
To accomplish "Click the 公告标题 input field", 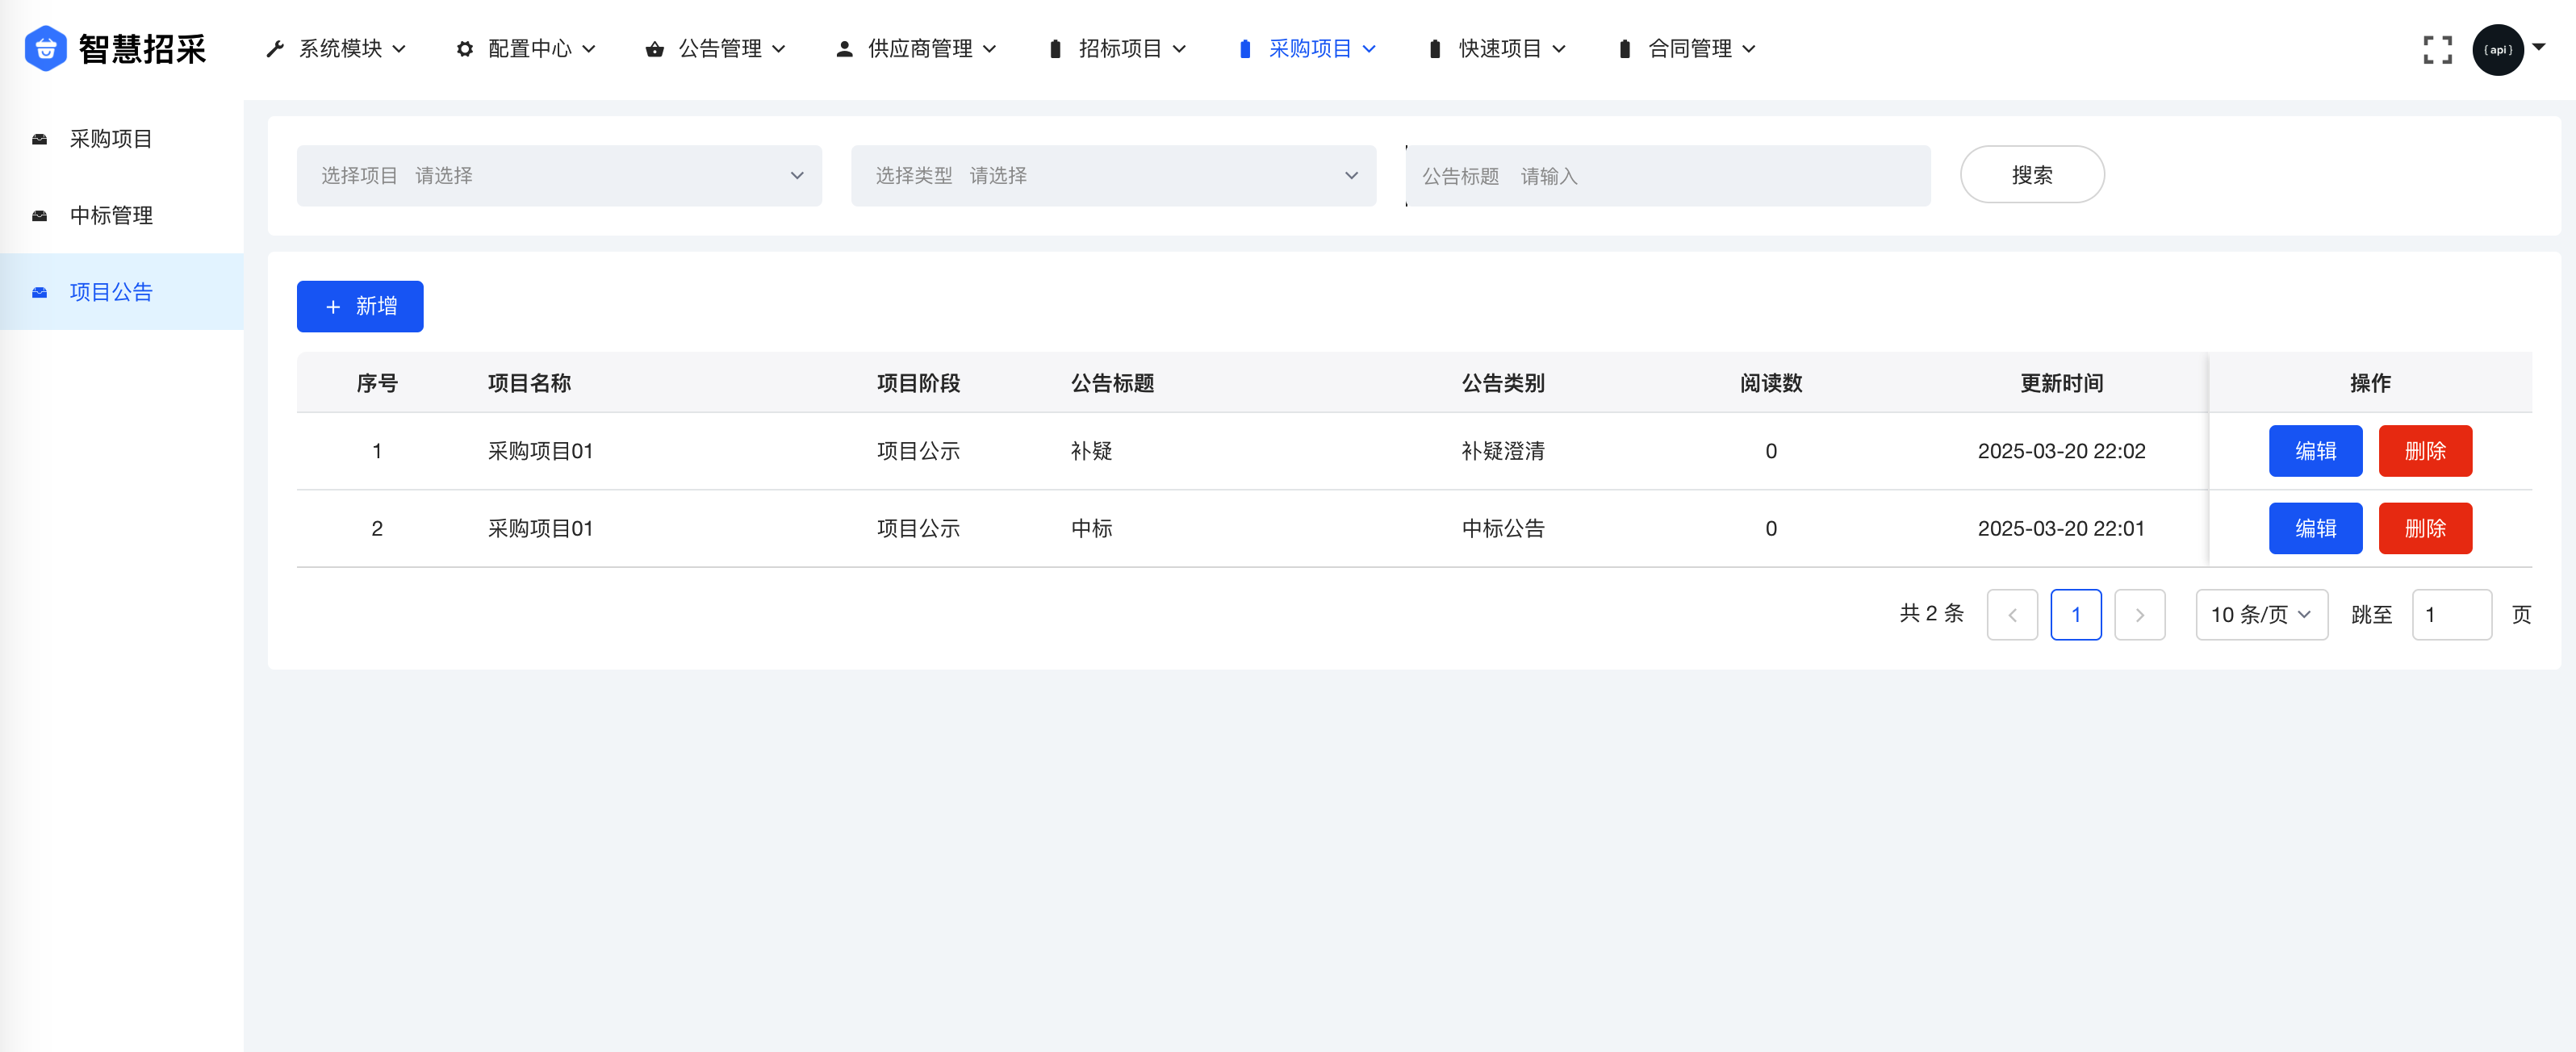I will pos(1668,175).
